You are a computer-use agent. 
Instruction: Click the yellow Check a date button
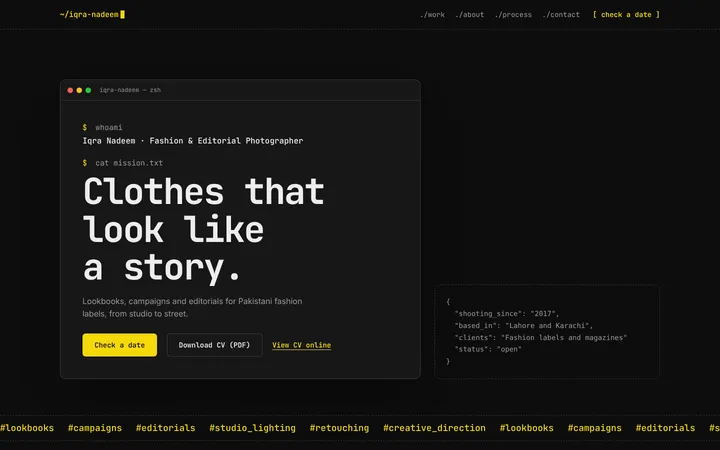click(119, 345)
